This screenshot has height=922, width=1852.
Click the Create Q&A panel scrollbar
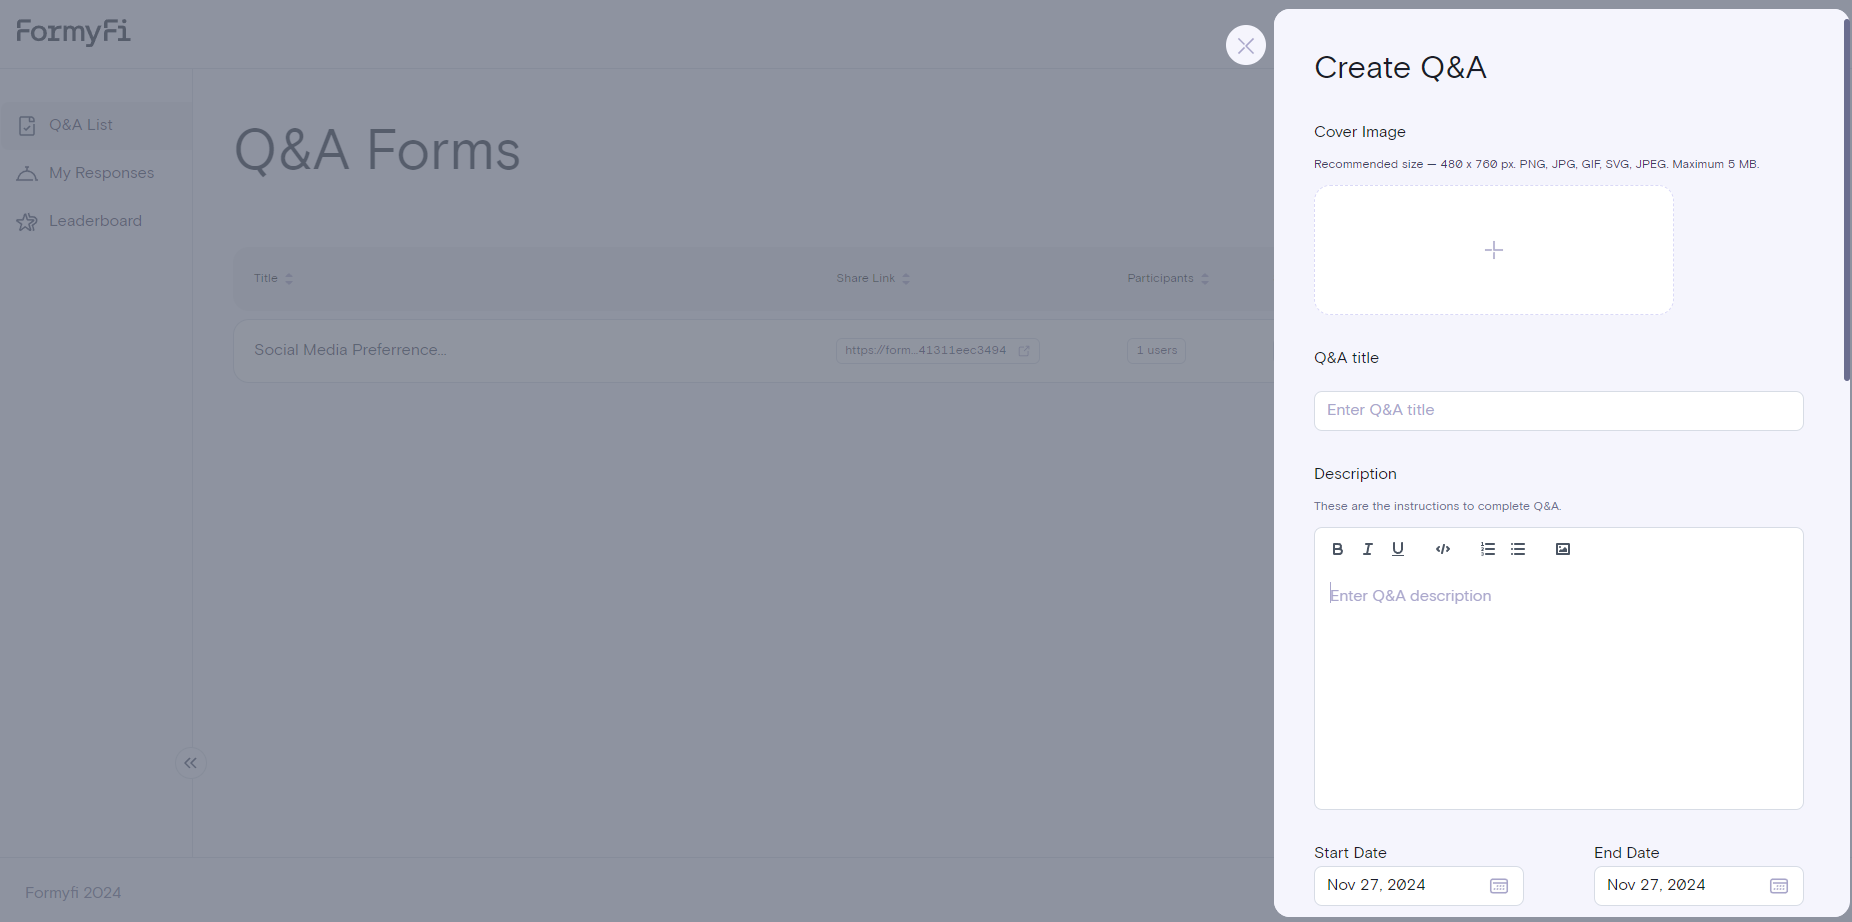tap(1846, 200)
